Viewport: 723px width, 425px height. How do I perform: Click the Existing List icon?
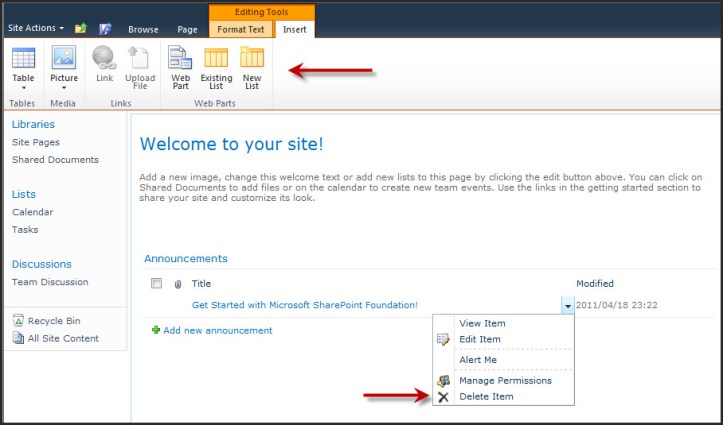[x=216, y=58]
